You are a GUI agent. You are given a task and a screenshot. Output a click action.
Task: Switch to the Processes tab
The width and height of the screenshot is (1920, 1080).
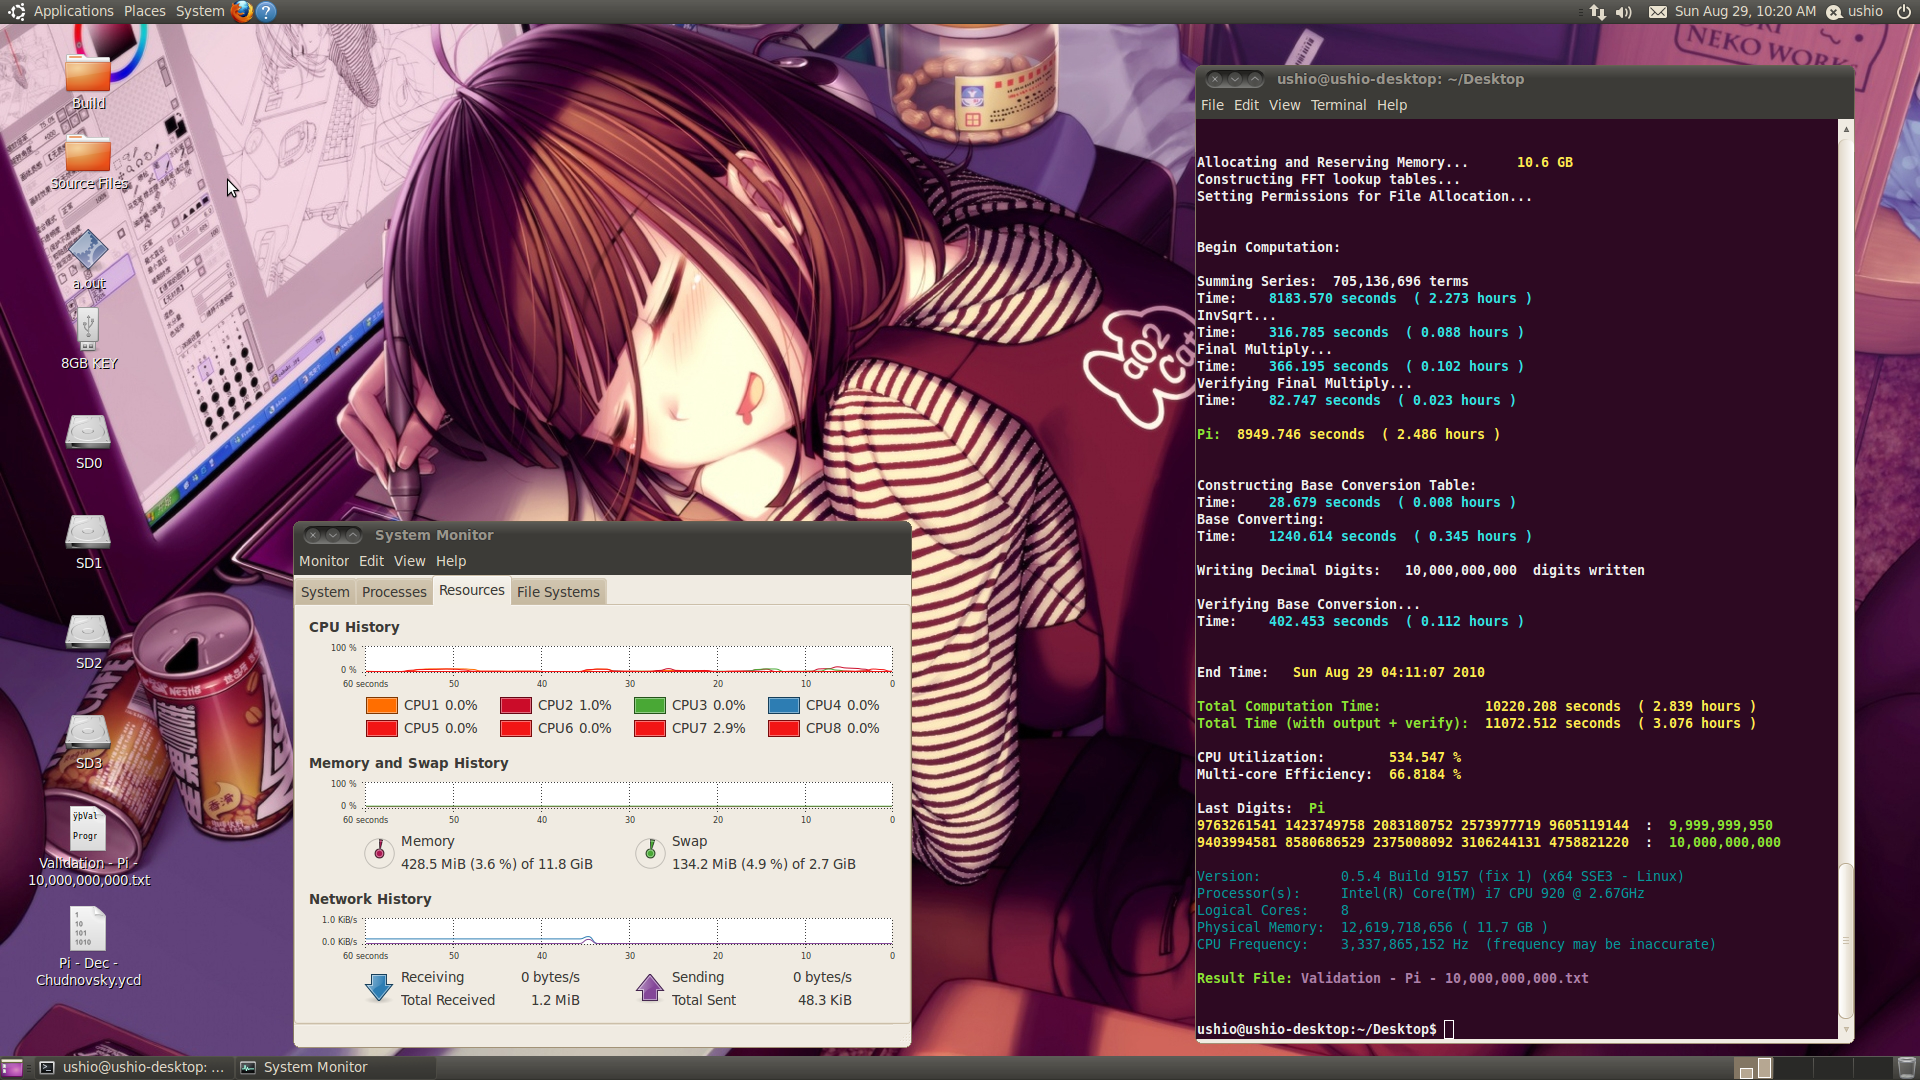[394, 592]
